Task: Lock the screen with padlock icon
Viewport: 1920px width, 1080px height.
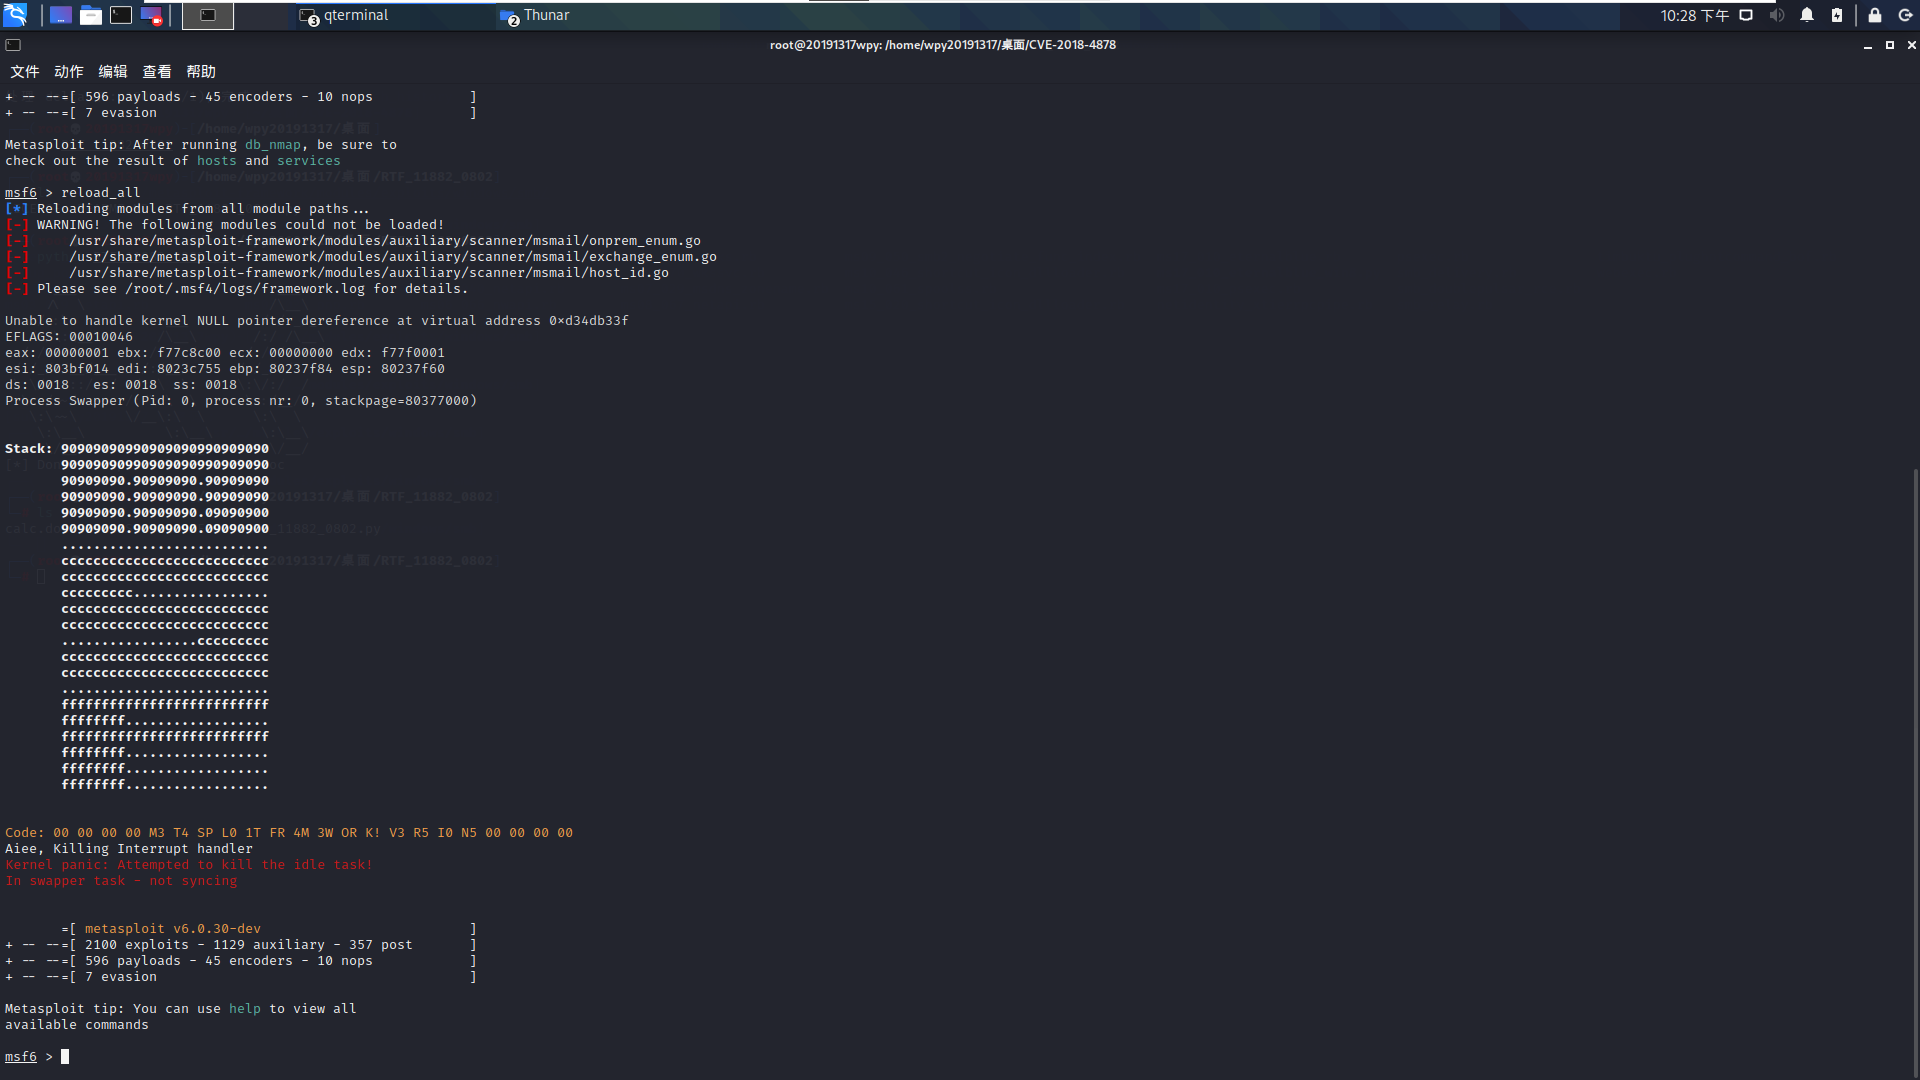Action: coord(1875,15)
